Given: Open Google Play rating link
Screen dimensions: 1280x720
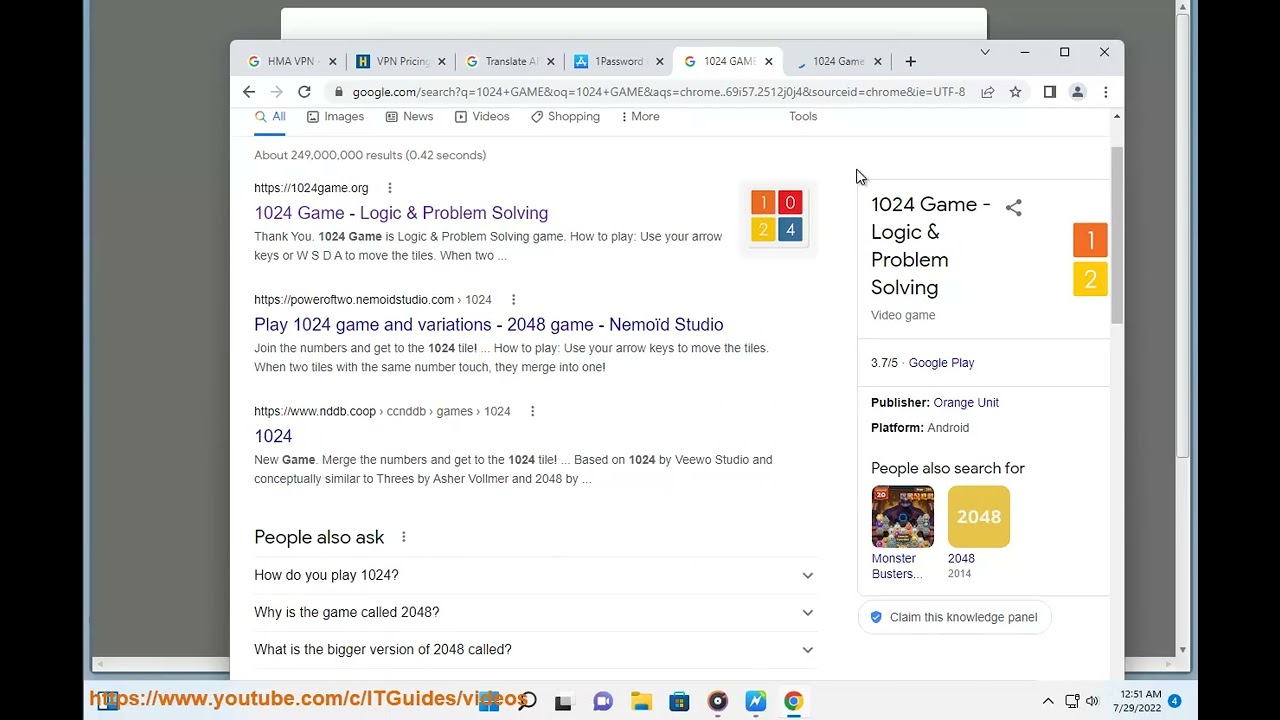Looking at the screenshot, I should [x=941, y=363].
